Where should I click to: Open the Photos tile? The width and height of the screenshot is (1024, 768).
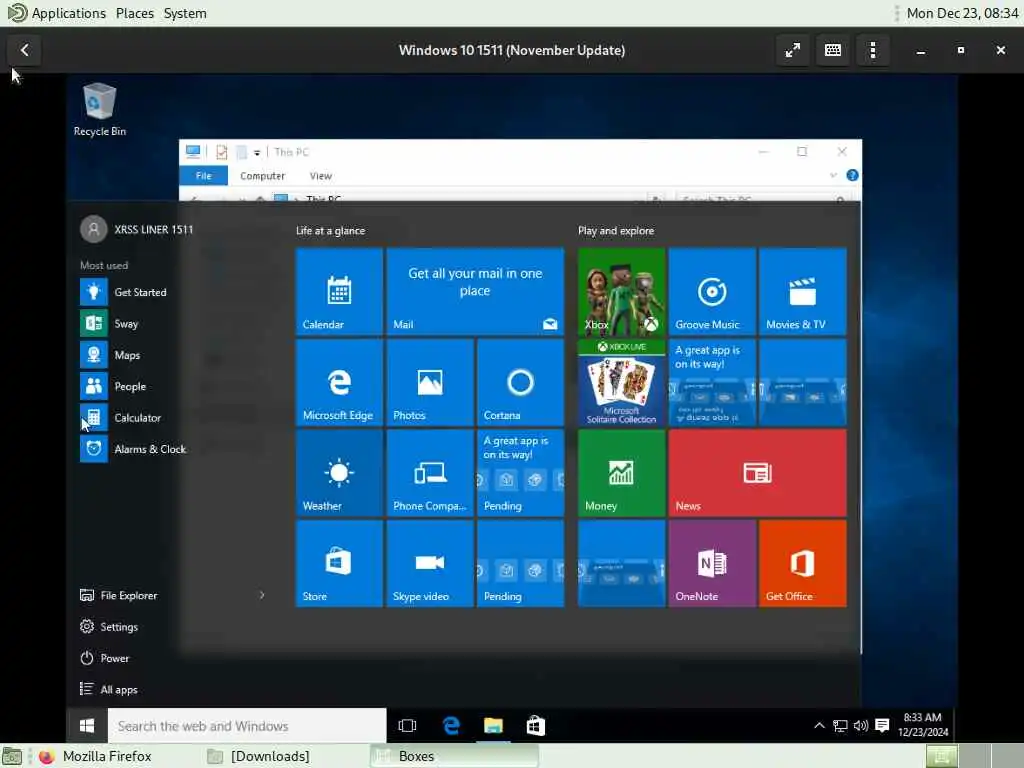(x=430, y=382)
